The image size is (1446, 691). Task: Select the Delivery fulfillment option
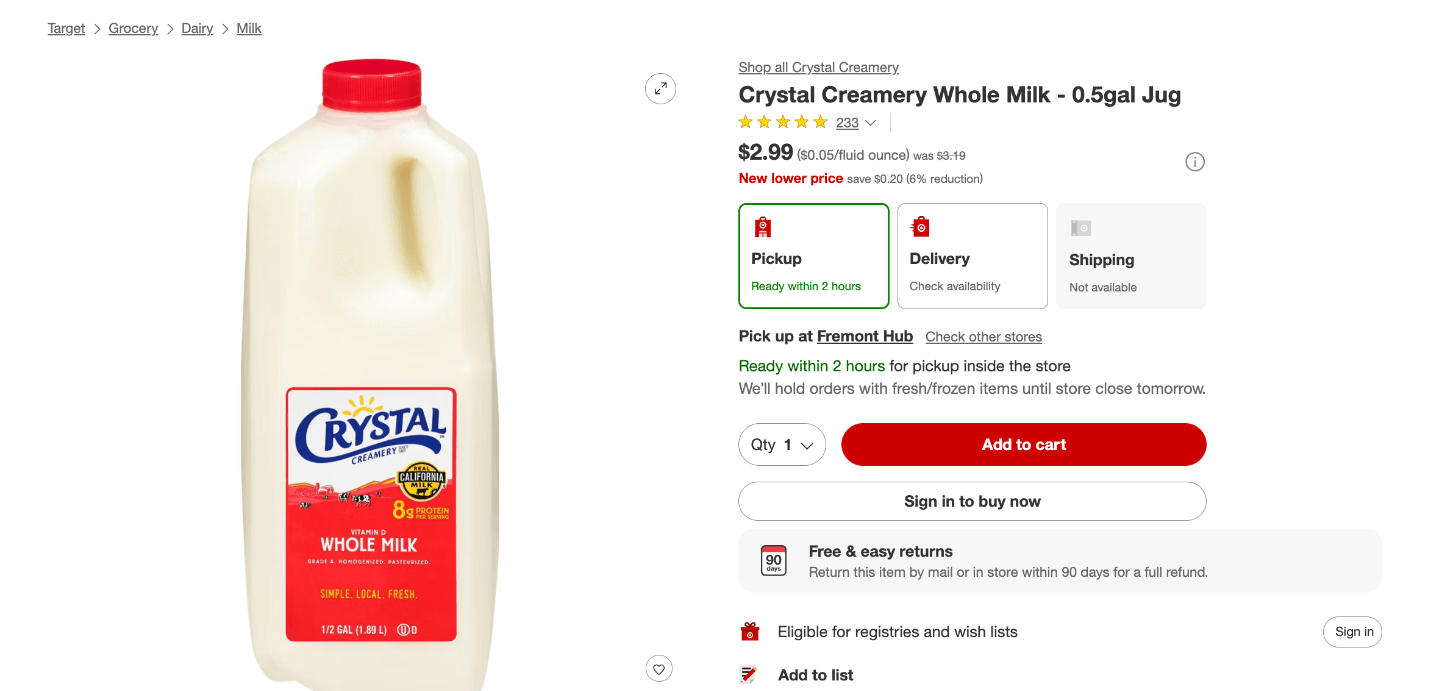click(x=972, y=256)
